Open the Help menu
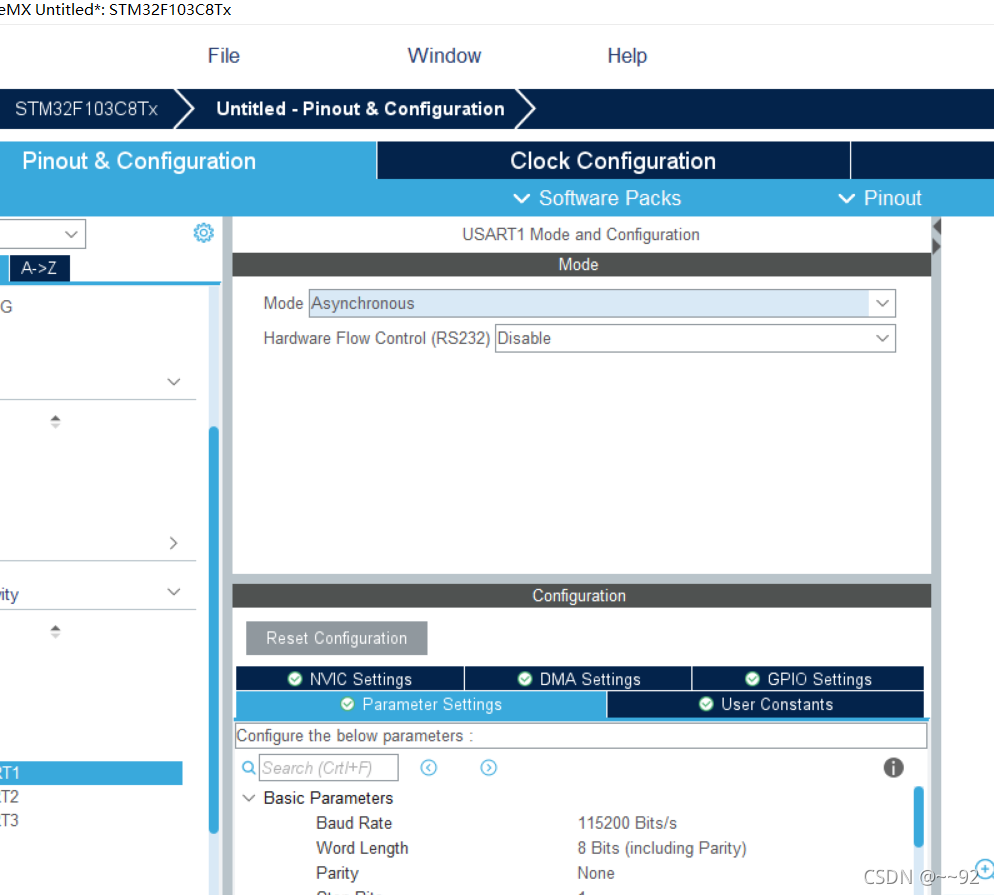Image resolution: width=994 pixels, height=895 pixels. click(627, 56)
